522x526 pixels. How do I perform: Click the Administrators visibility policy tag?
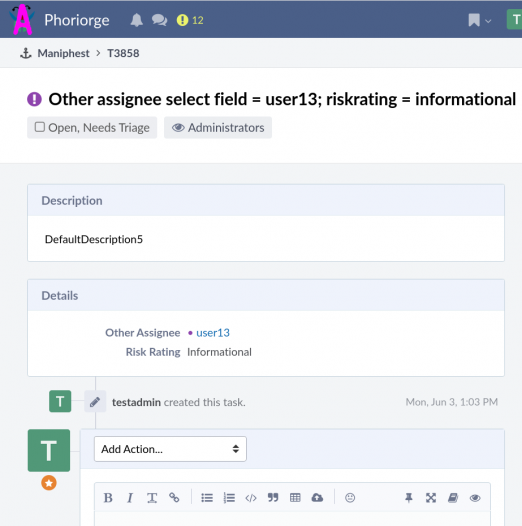pyautogui.click(x=218, y=127)
